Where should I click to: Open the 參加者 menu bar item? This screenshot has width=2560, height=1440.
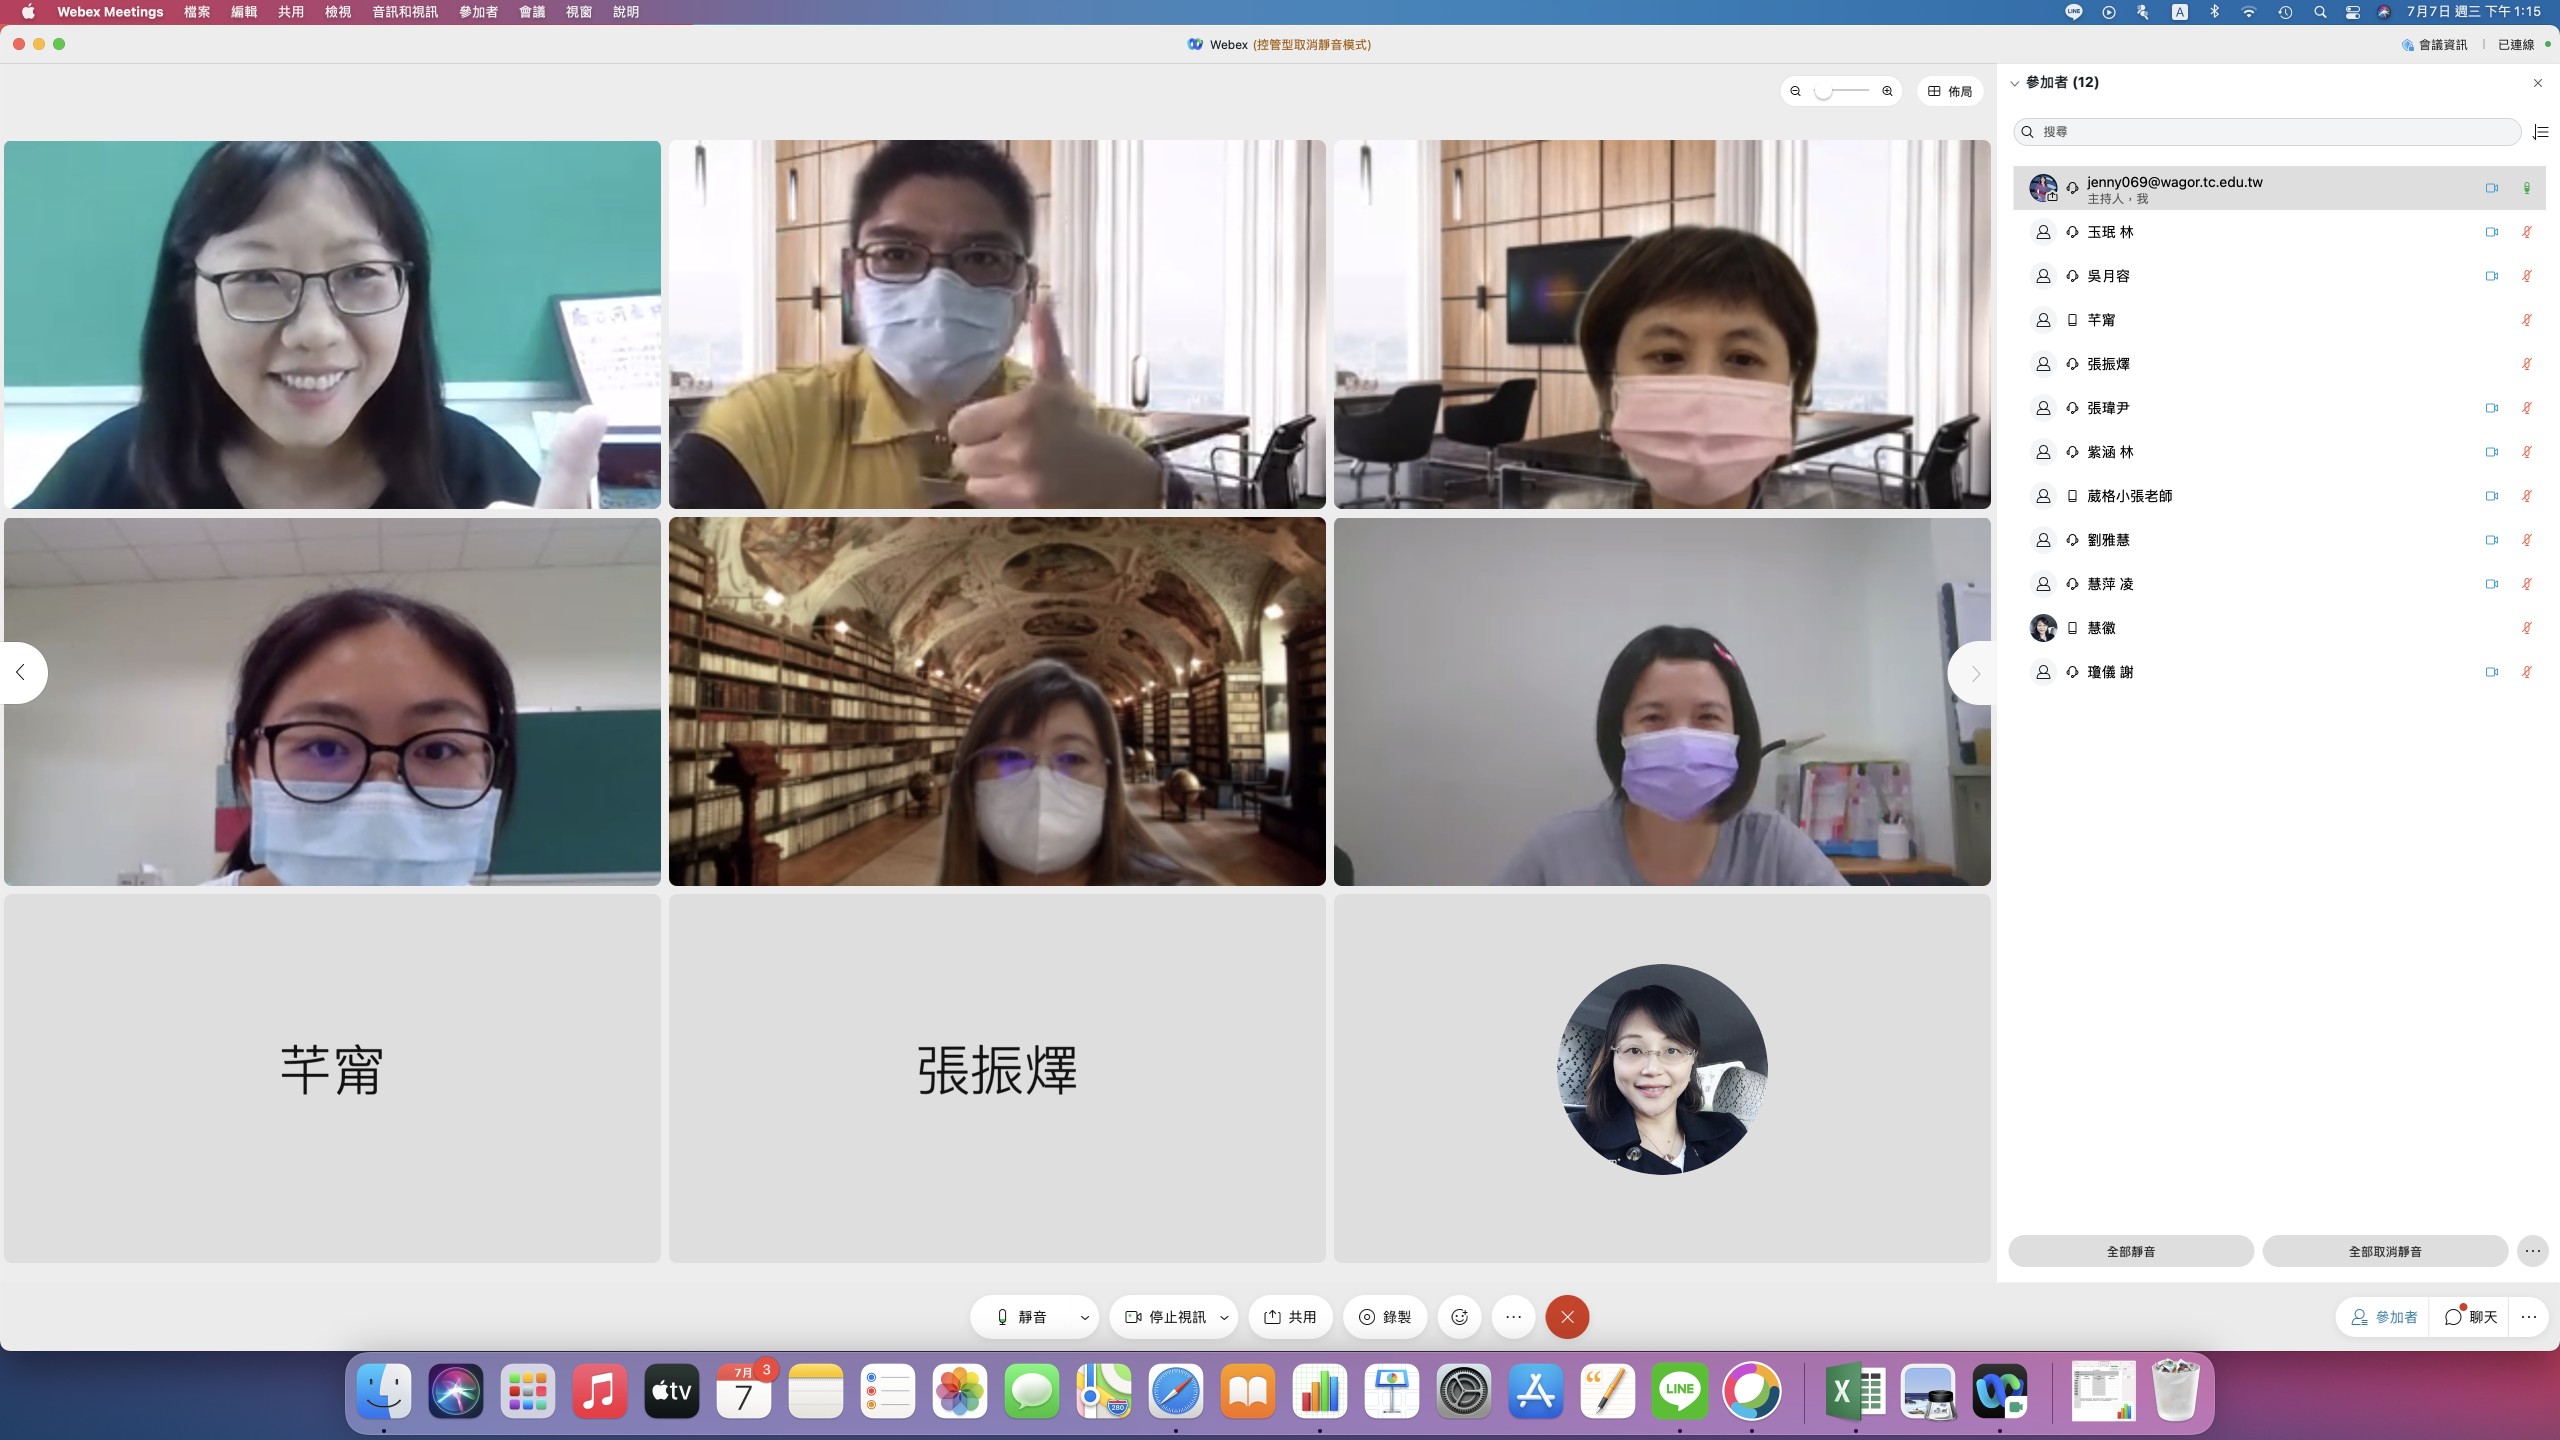coord(478,12)
